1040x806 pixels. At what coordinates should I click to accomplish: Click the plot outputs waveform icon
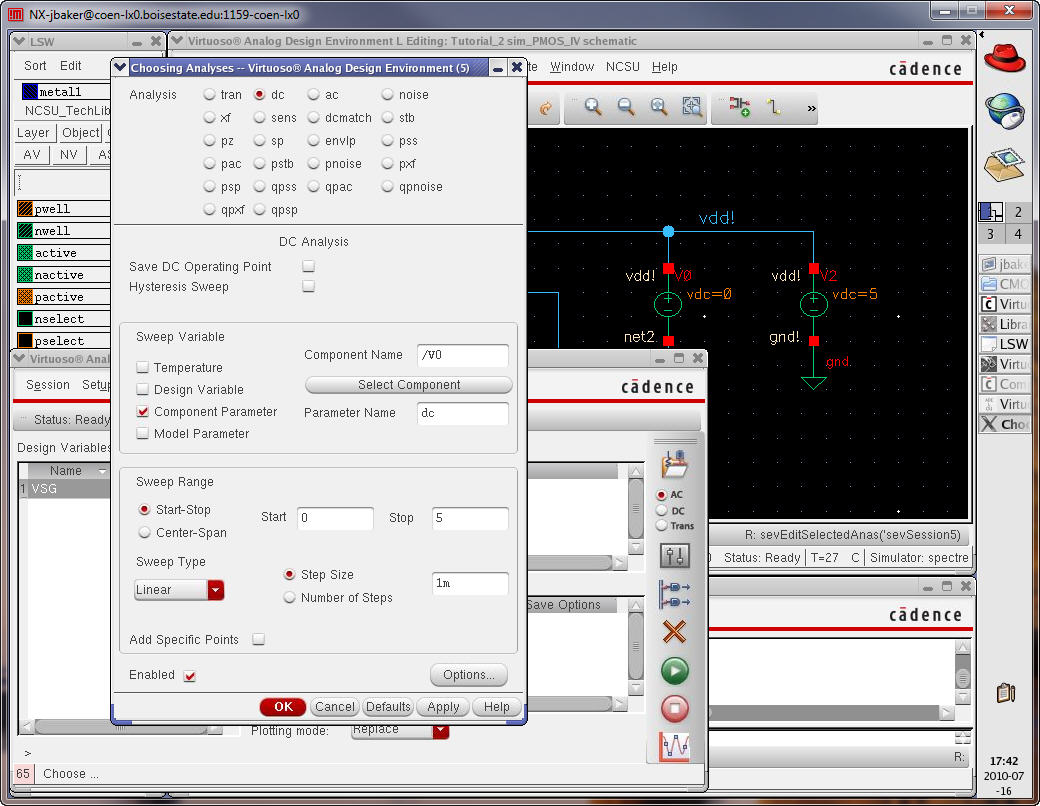click(675, 746)
